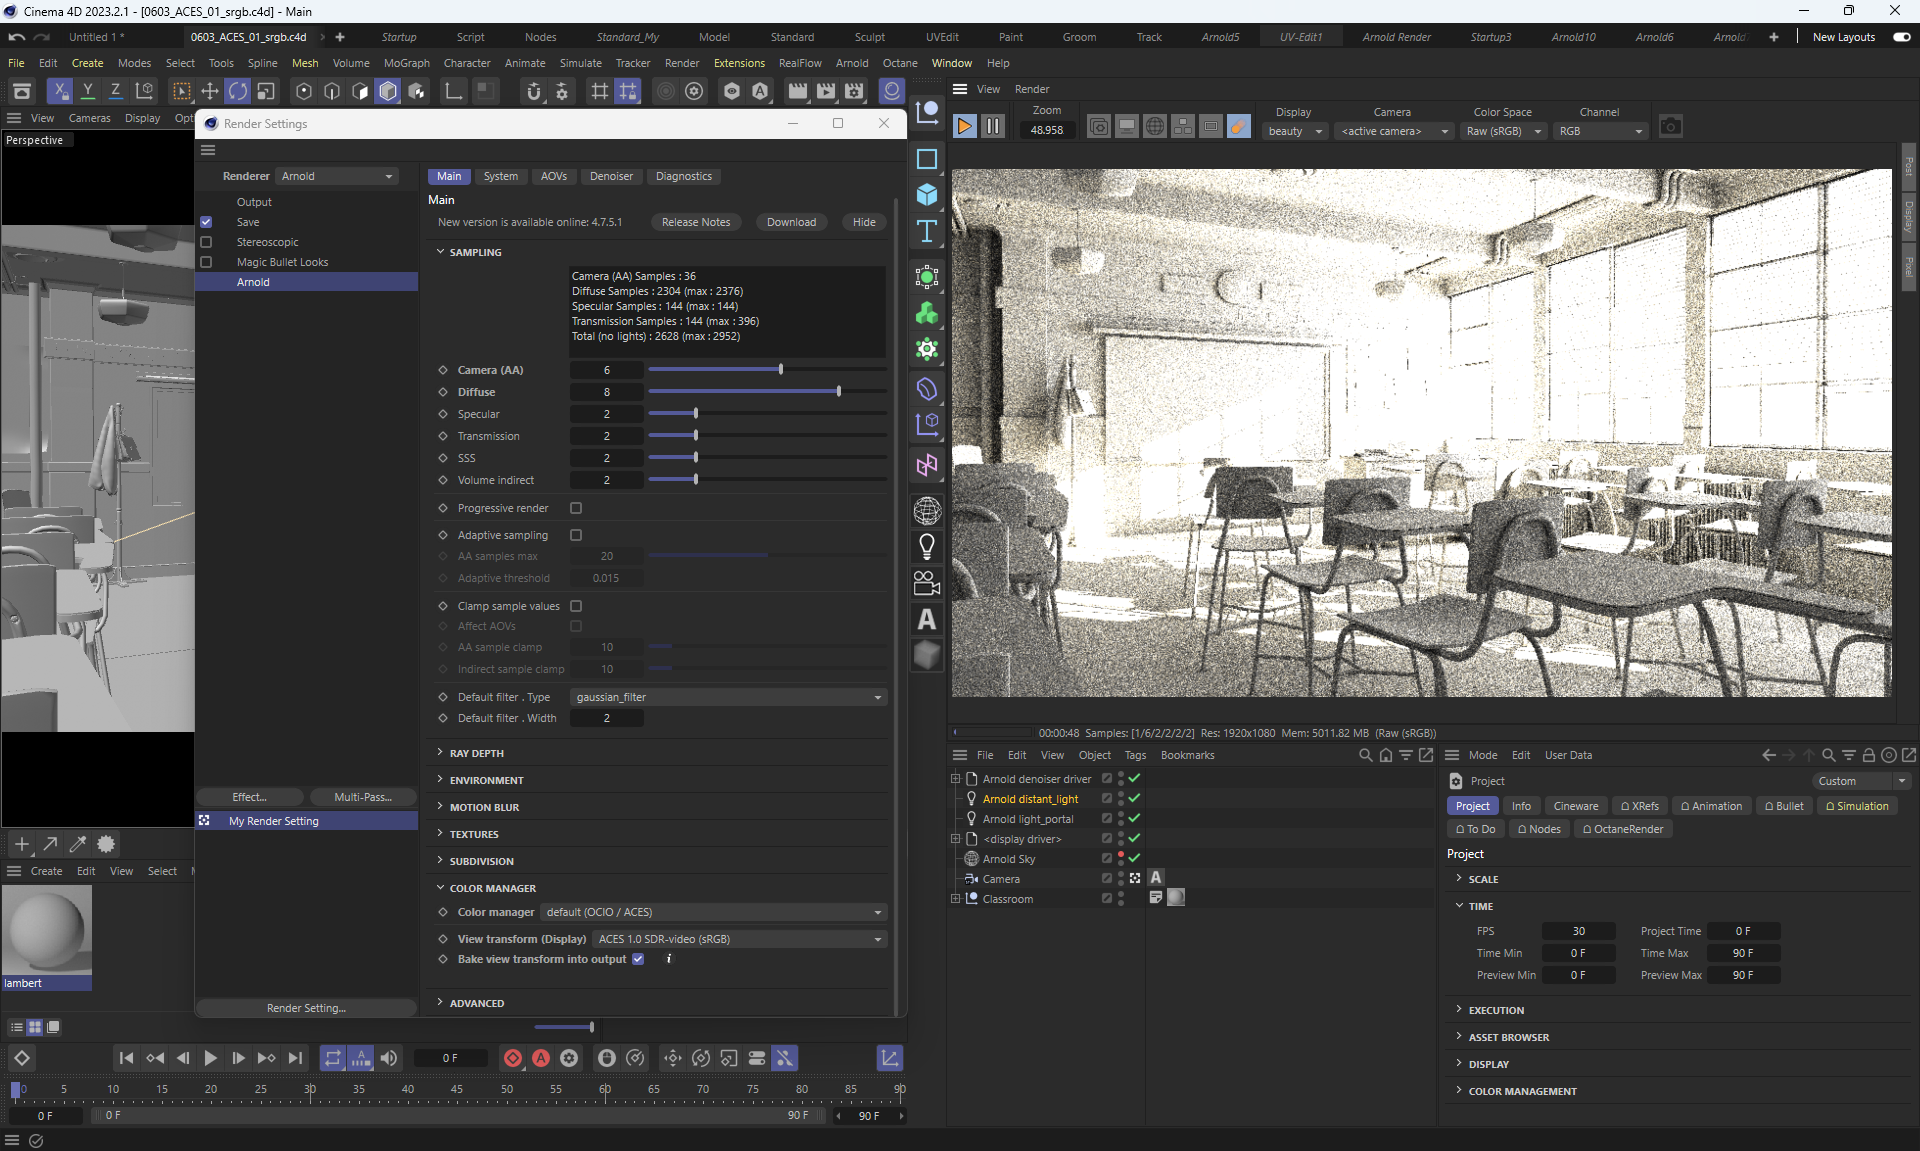Enable the Progressive render checkbox
The height and width of the screenshot is (1151, 1920).
[576, 508]
